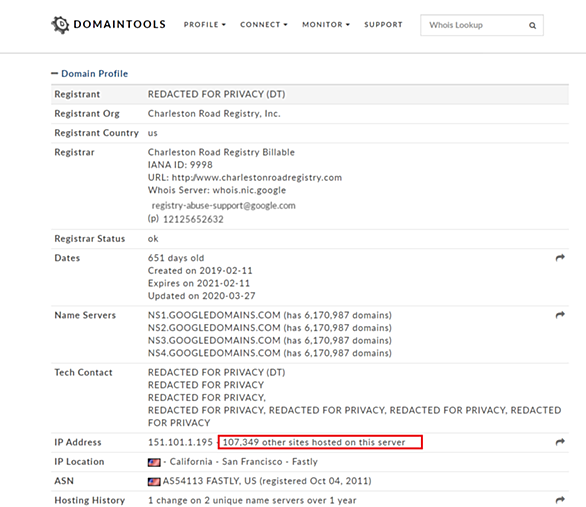This screenshot has height=507, width=586.
Task: Click the share arrow in the IP Address row
Action: point(560,442)
